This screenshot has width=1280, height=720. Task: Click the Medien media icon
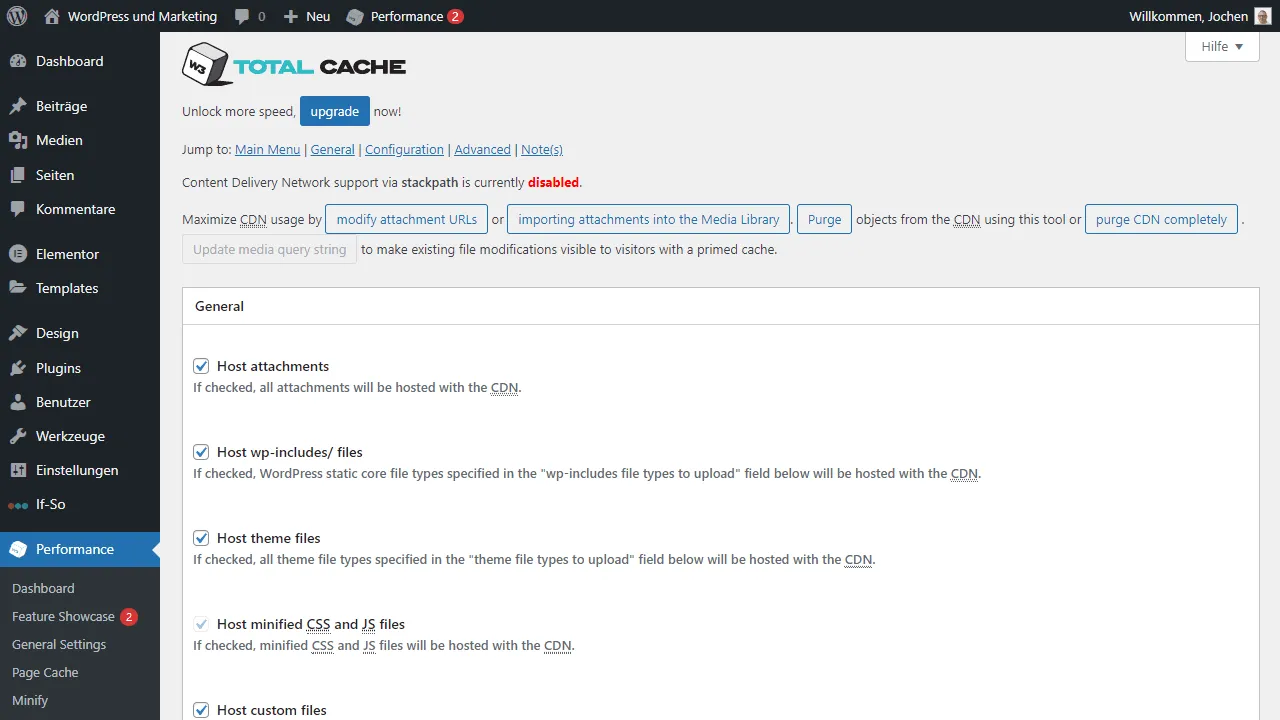[x=18, y=140]
